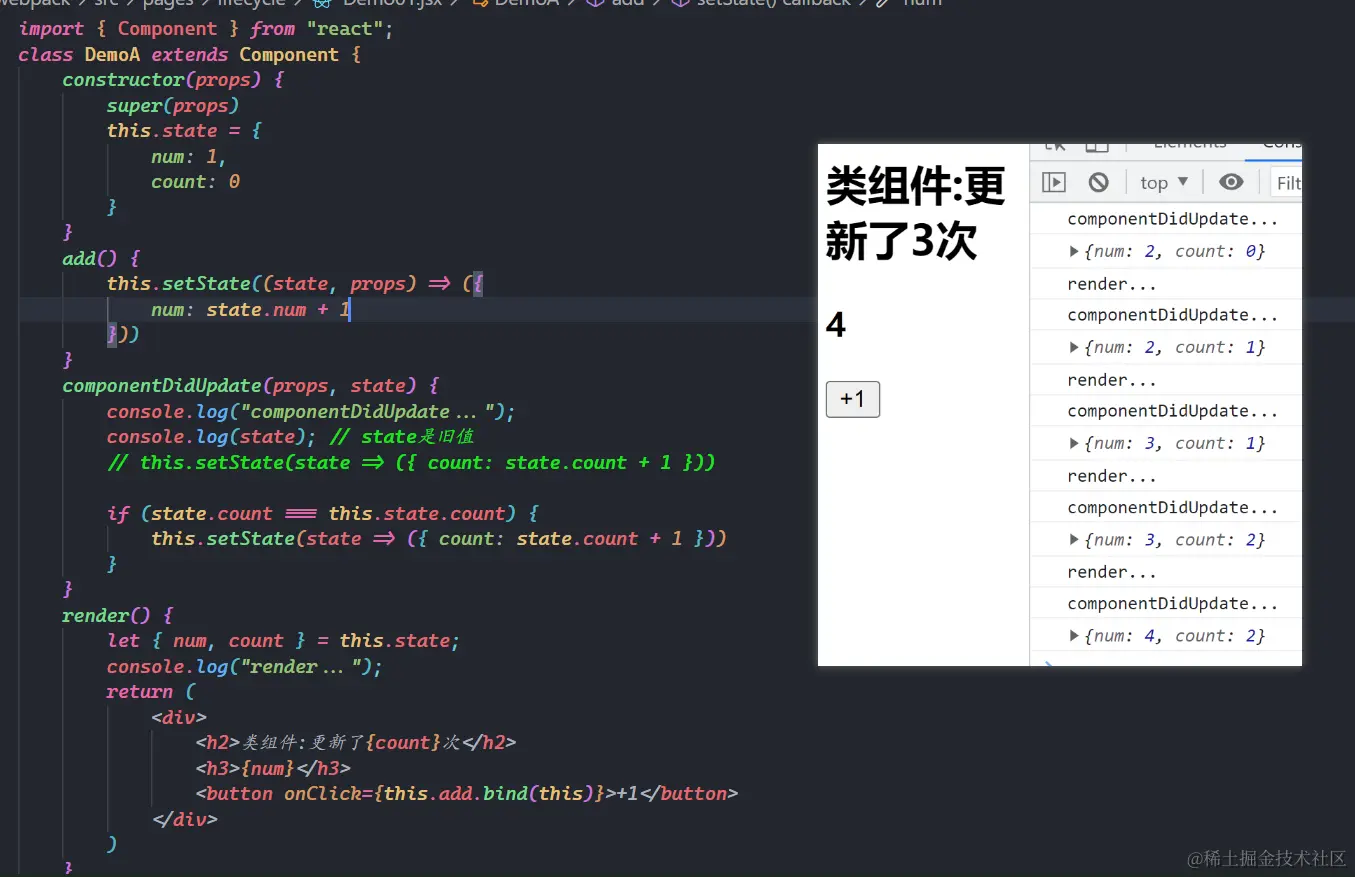Place cursor on the import Component line
The height and width of the screenshot is (877, 1355).
click(206, 29)
